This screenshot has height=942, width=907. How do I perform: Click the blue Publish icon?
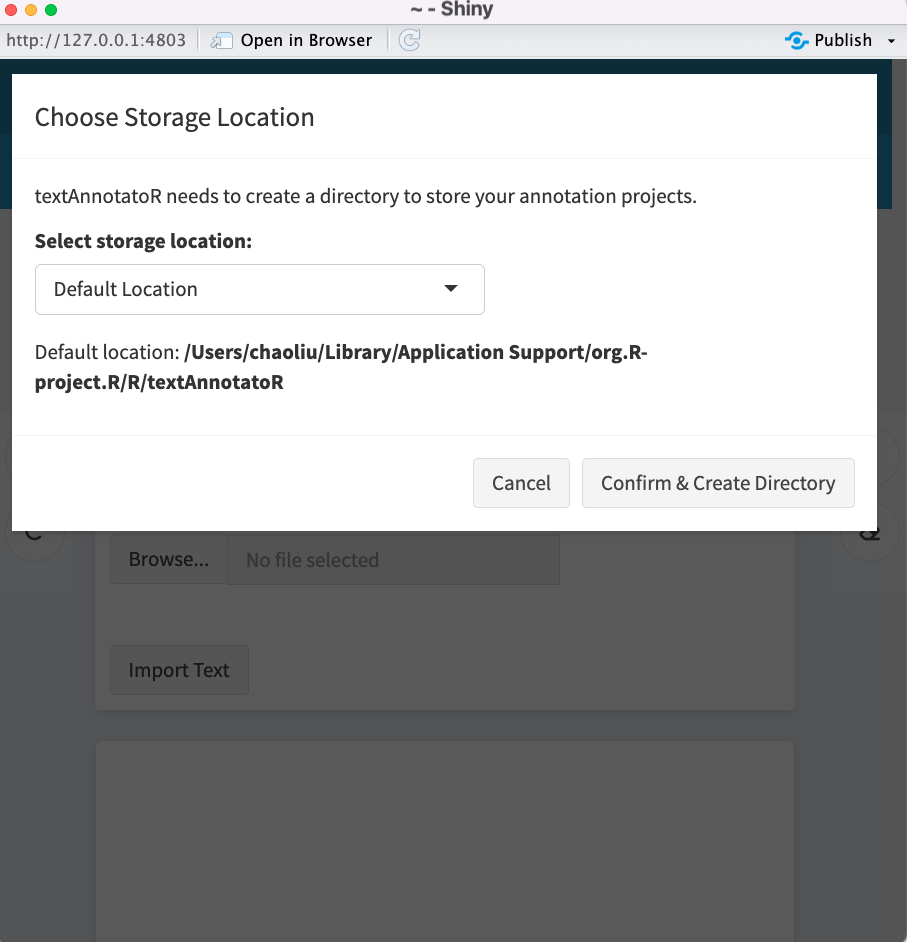pos(796,40)
